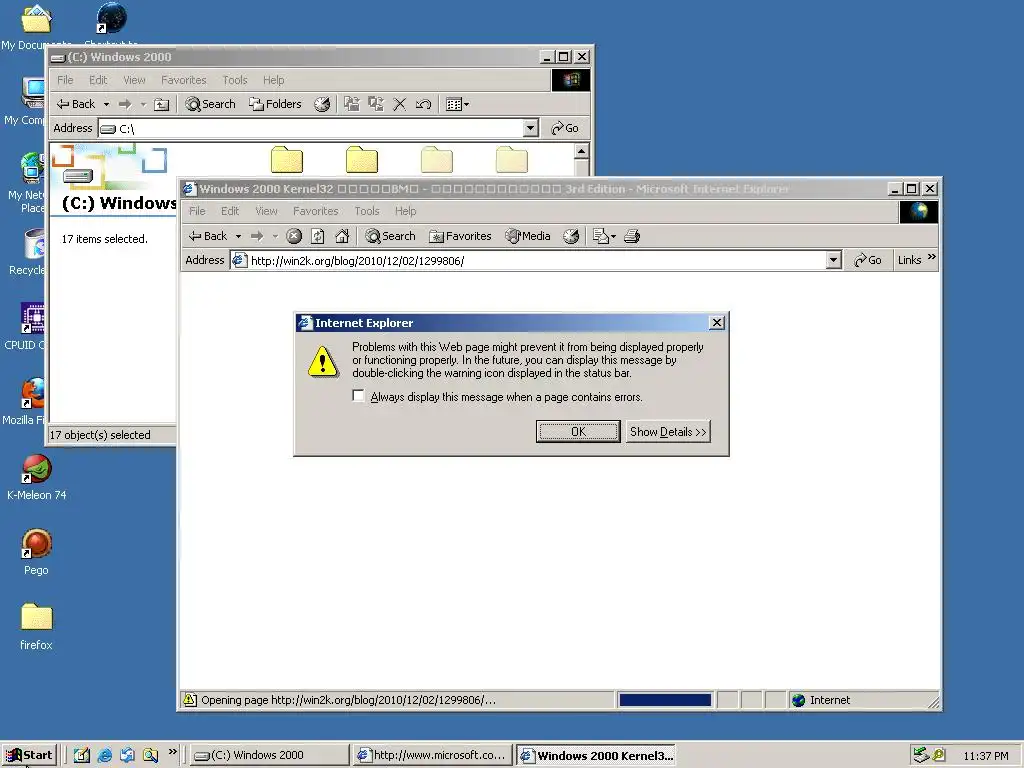Click Search in the C: Windows 2000 window

(210, 104)
